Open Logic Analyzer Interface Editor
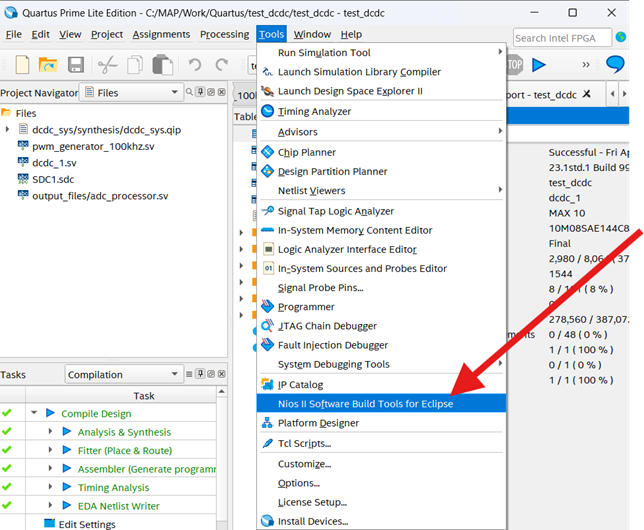 [x=382, y=249]
